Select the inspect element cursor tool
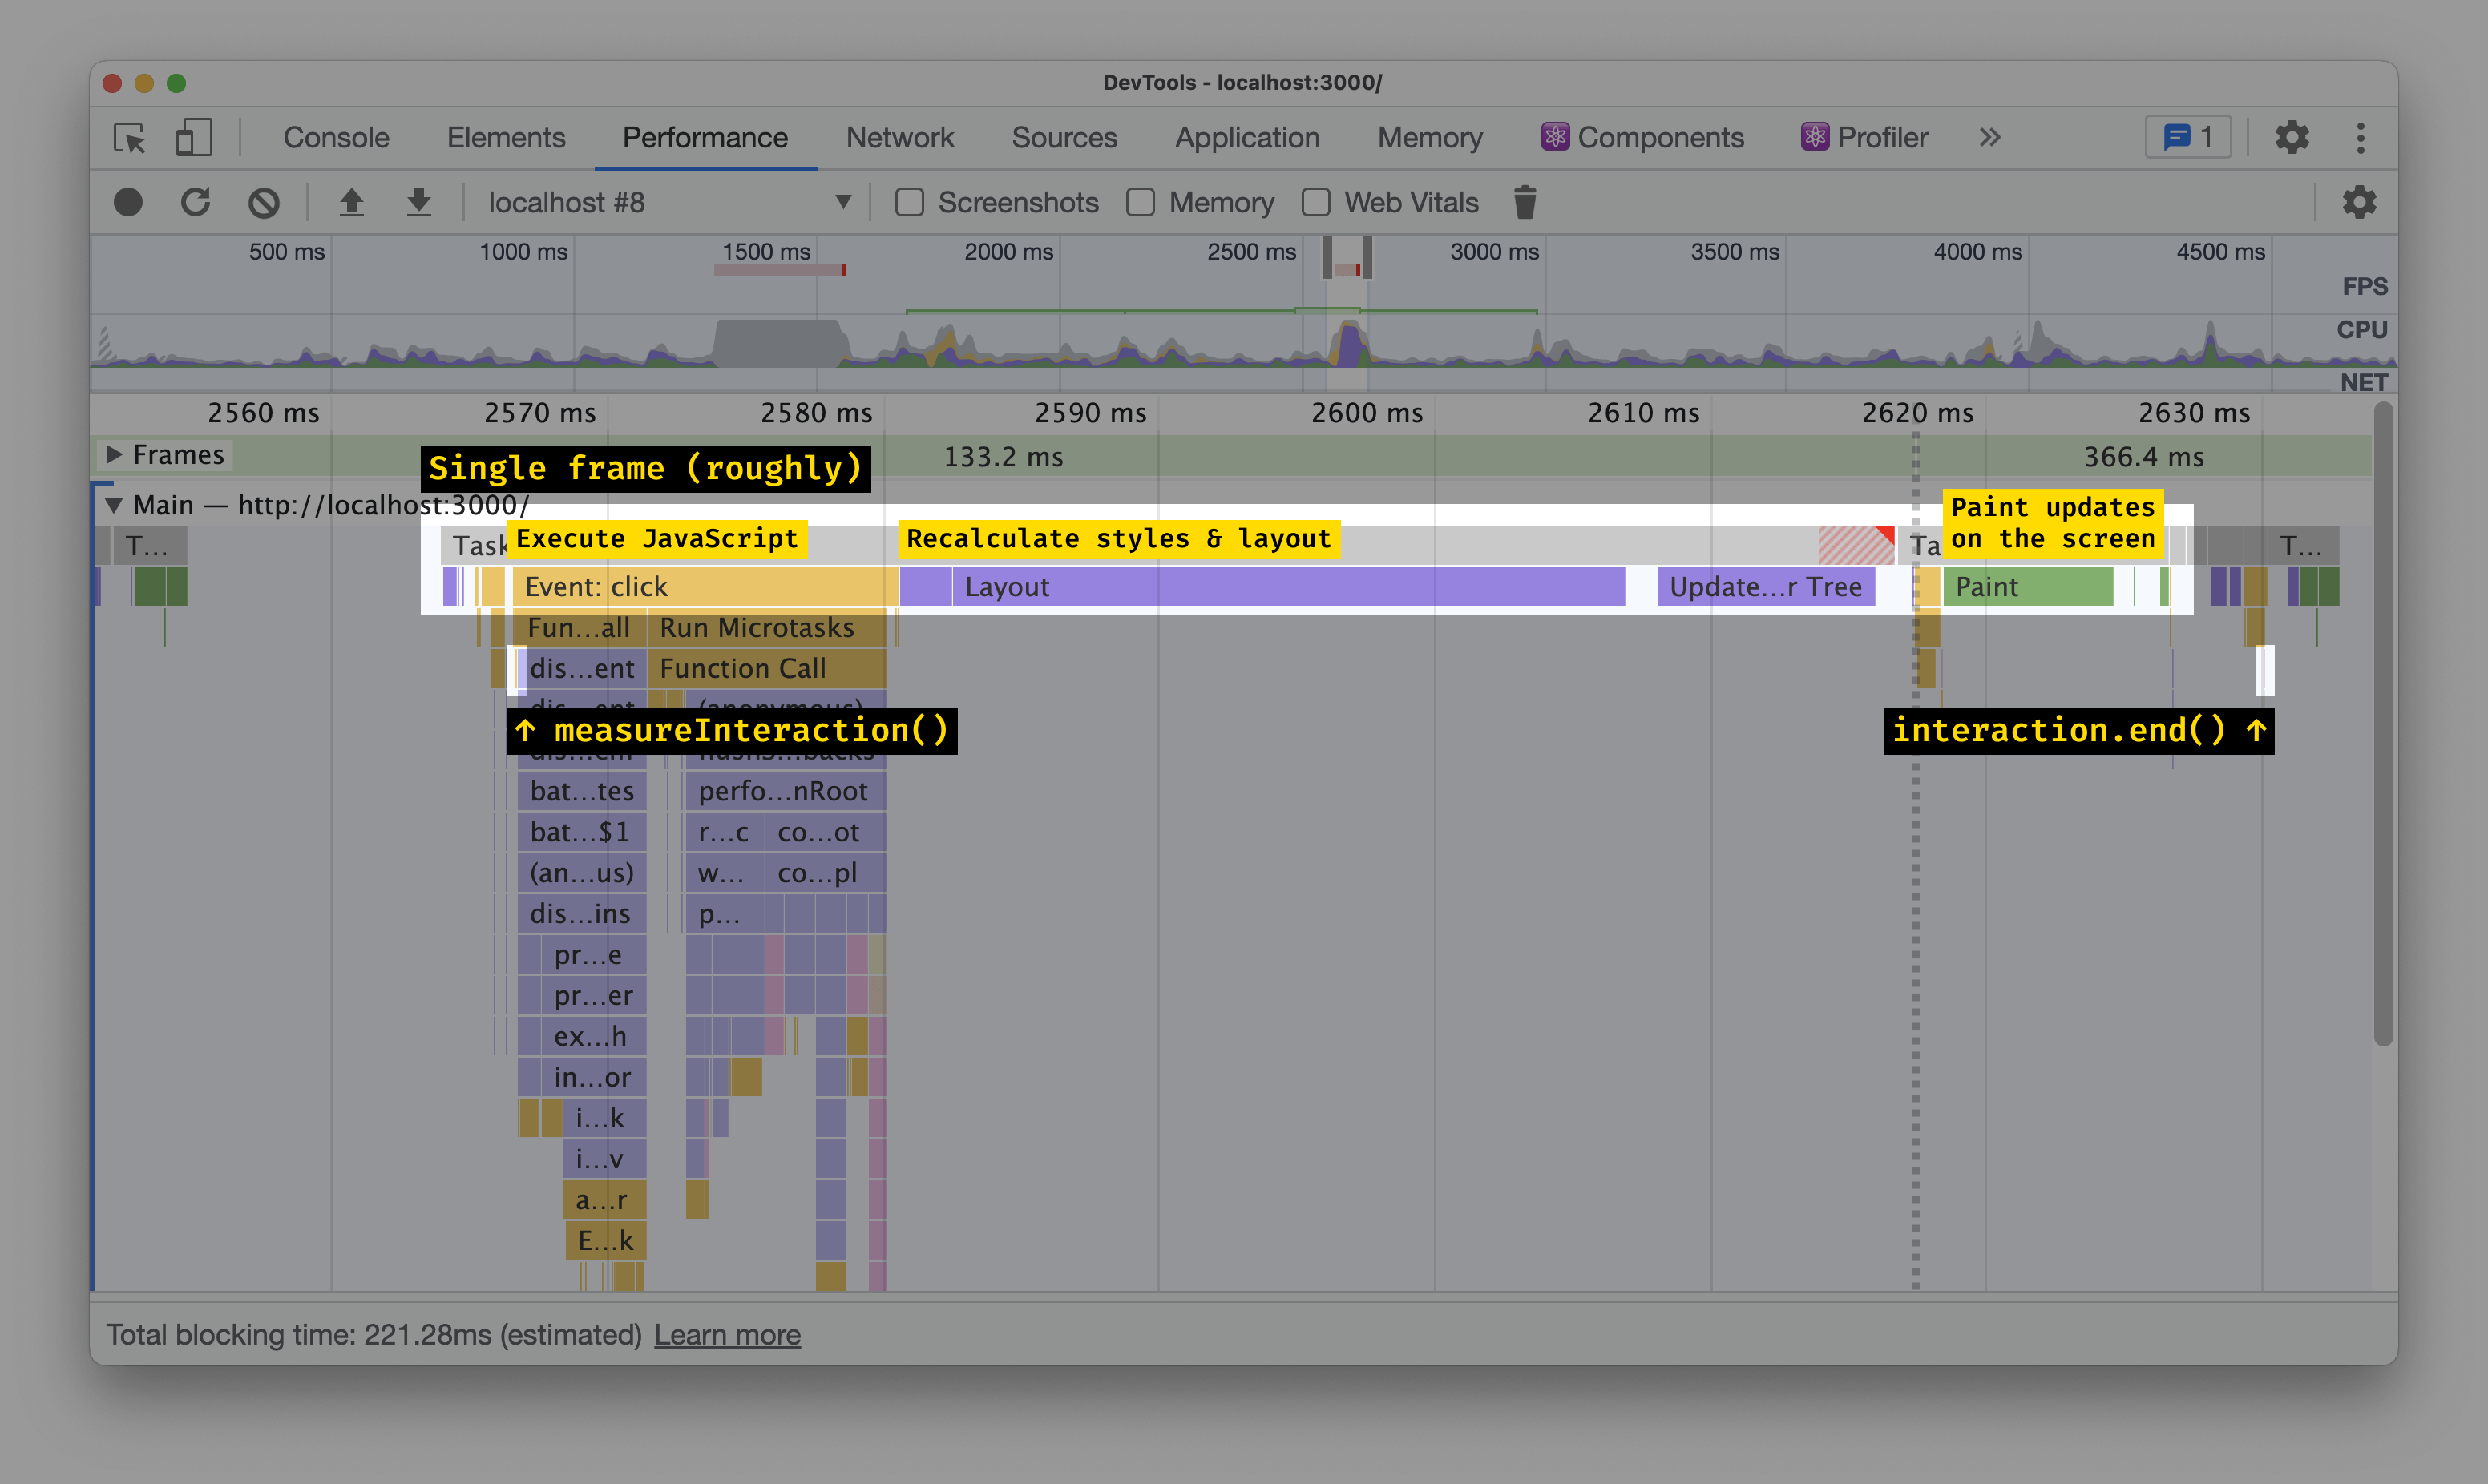The image size is (2488, 1484). pos(130,138)
